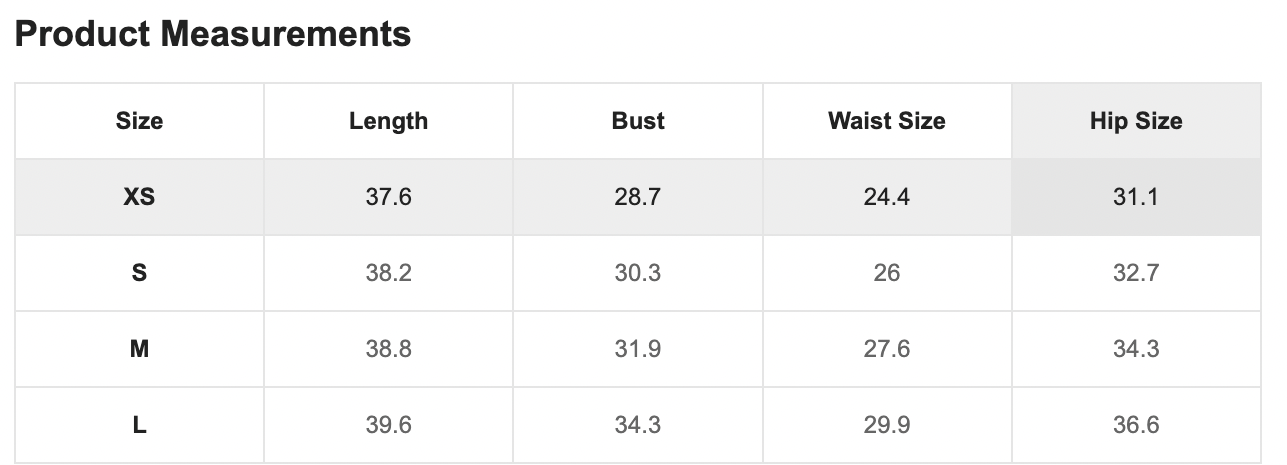The width and height of the screenshot is (1287, 465).
Task: Select the Hip Size column header
Action: [1136, 121]
